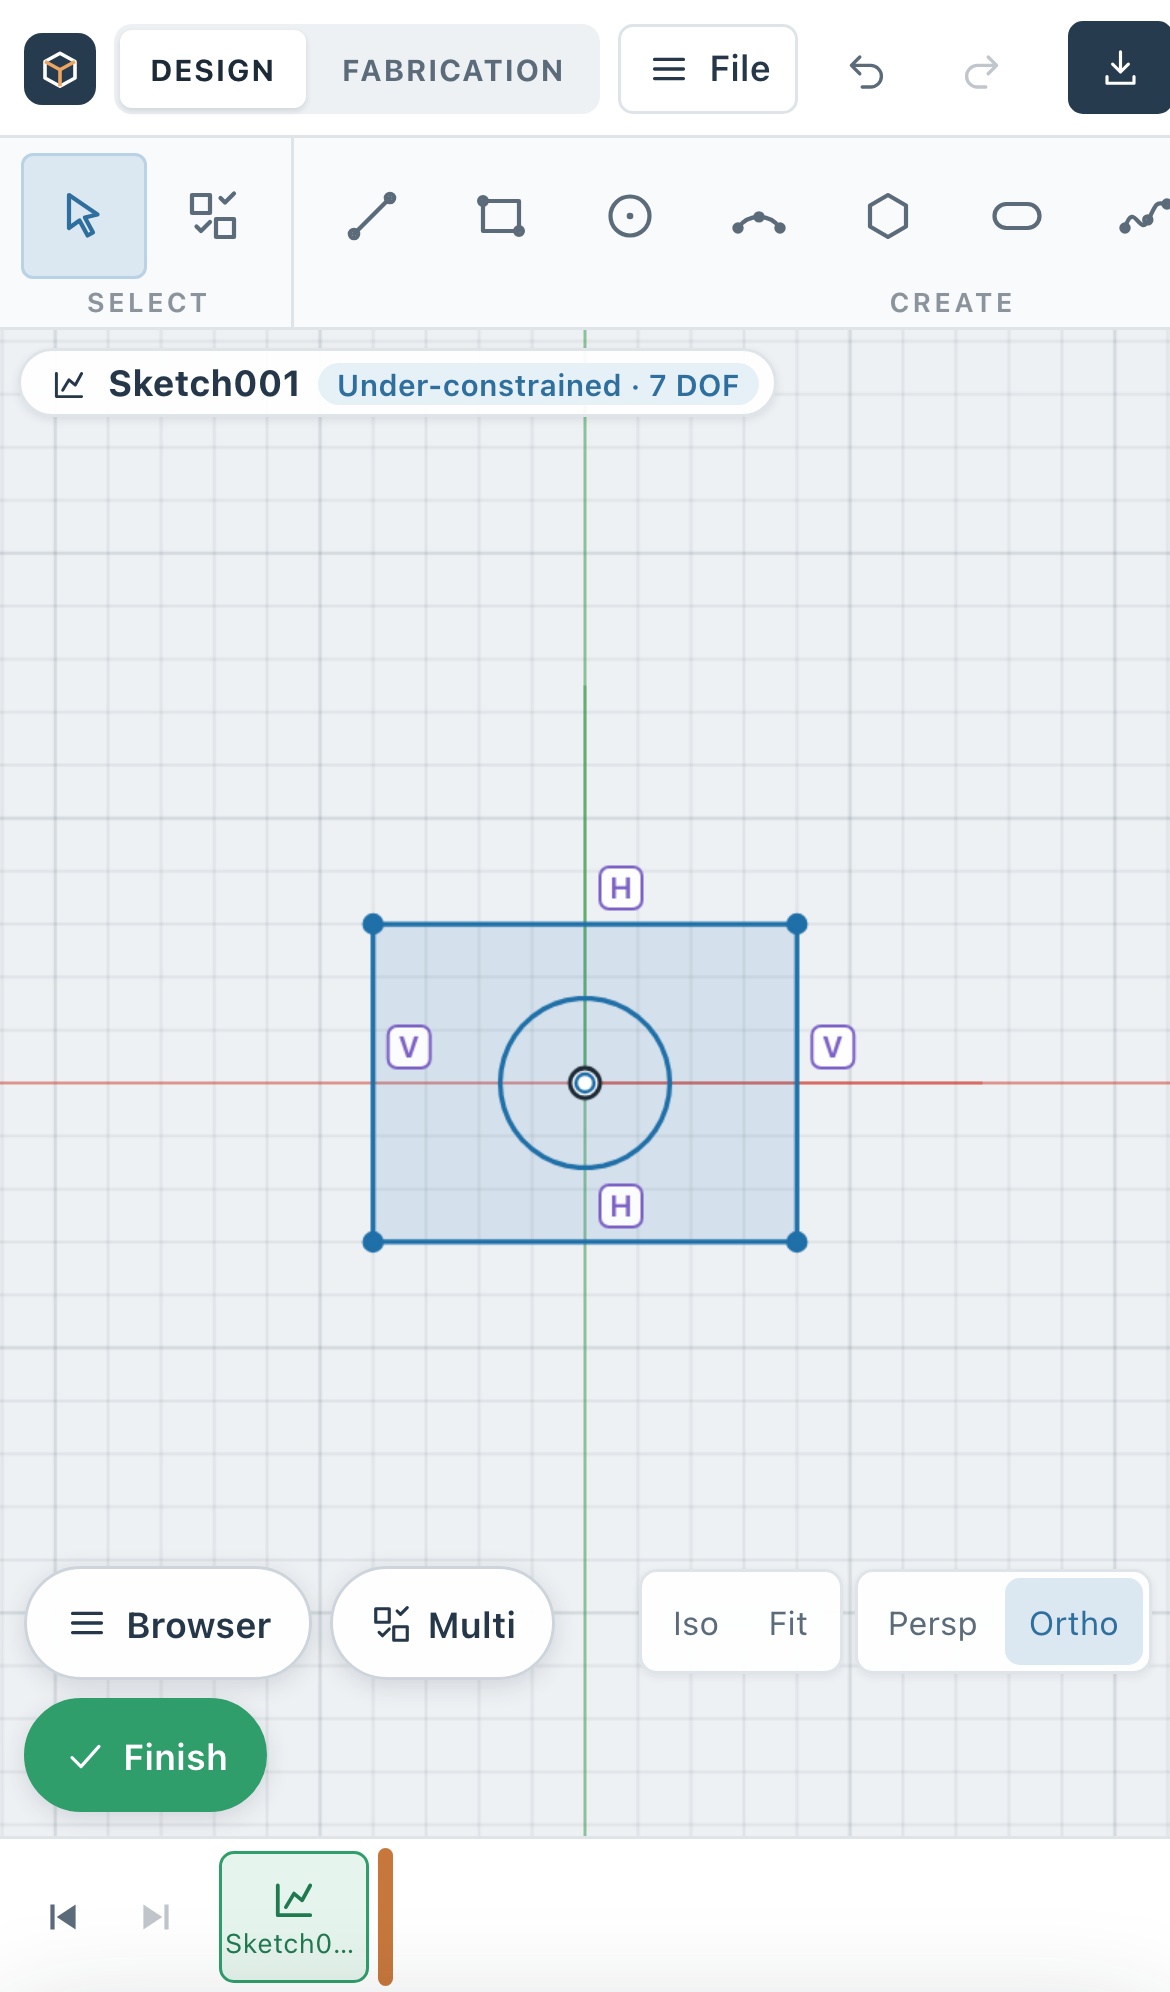Open the File menu
Viewport: 1170px width, 1992px height.
point(708,69)
